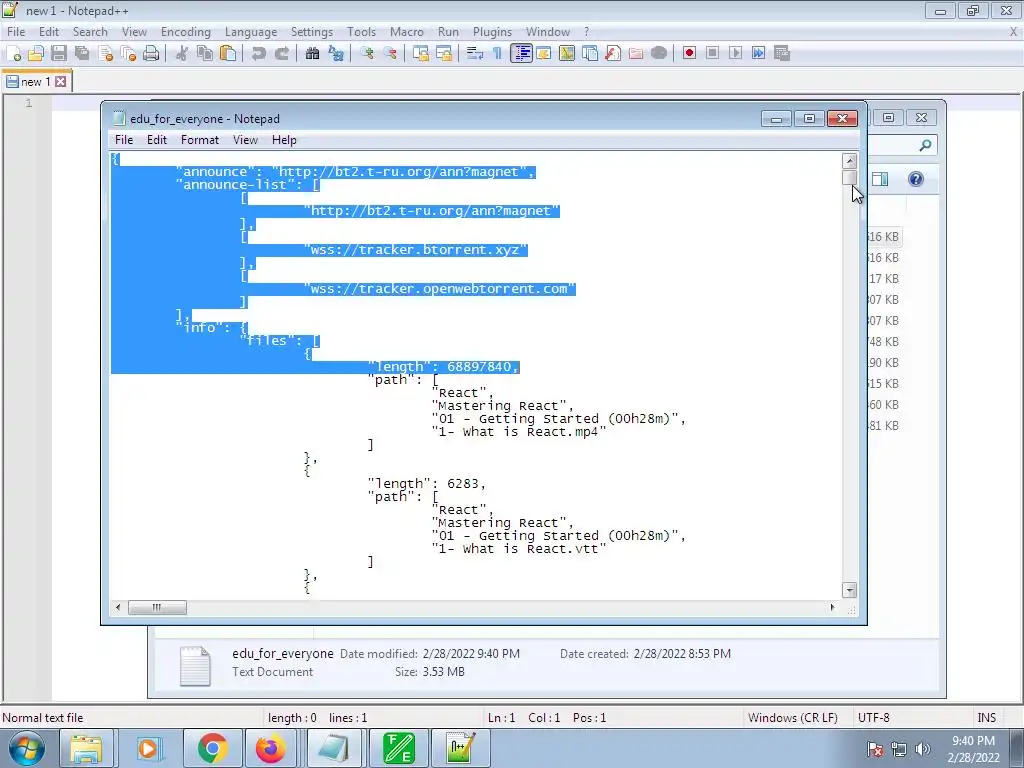Zoom in using the toolbar magnifier
1024x768 pixels.
pos(367,54)
